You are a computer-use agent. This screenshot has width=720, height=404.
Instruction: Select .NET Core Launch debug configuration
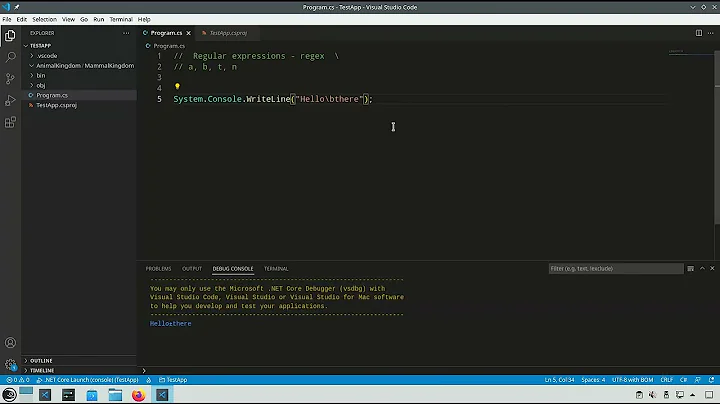(87, 380)
